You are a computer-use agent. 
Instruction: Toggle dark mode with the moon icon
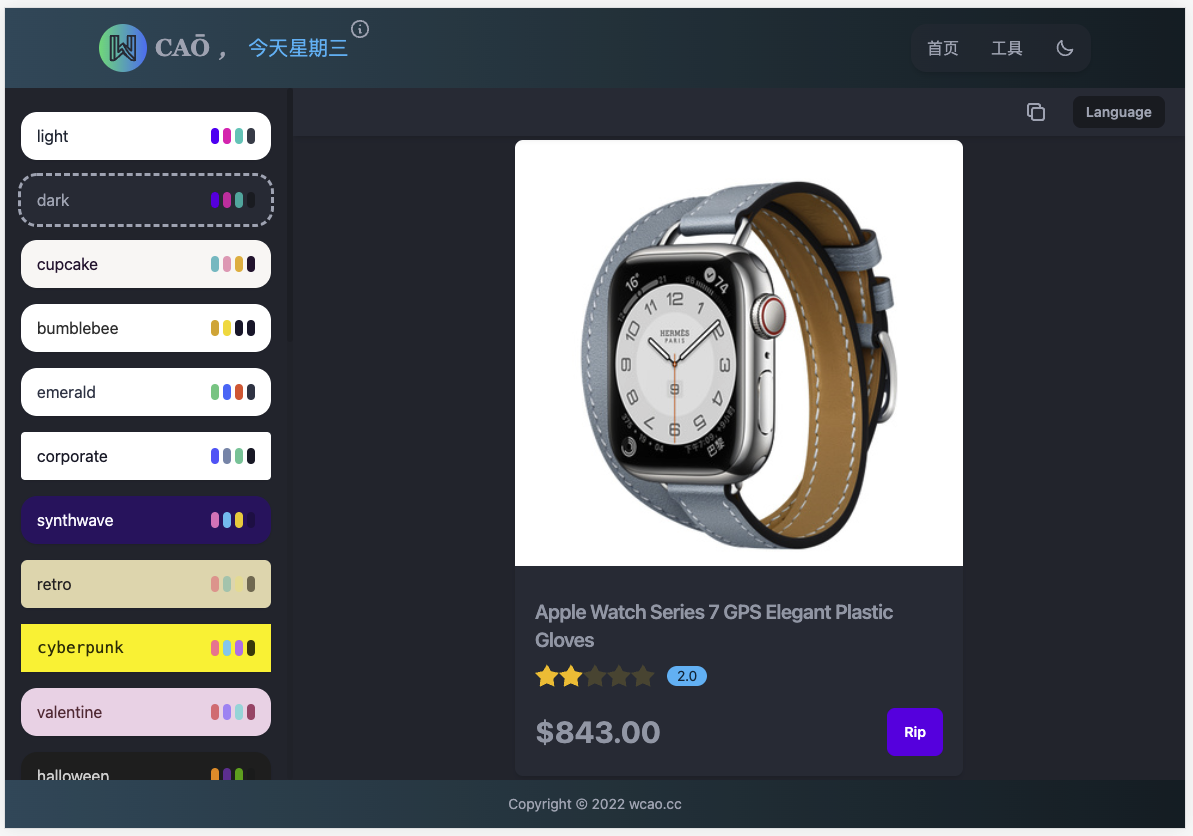[1064, 49]
